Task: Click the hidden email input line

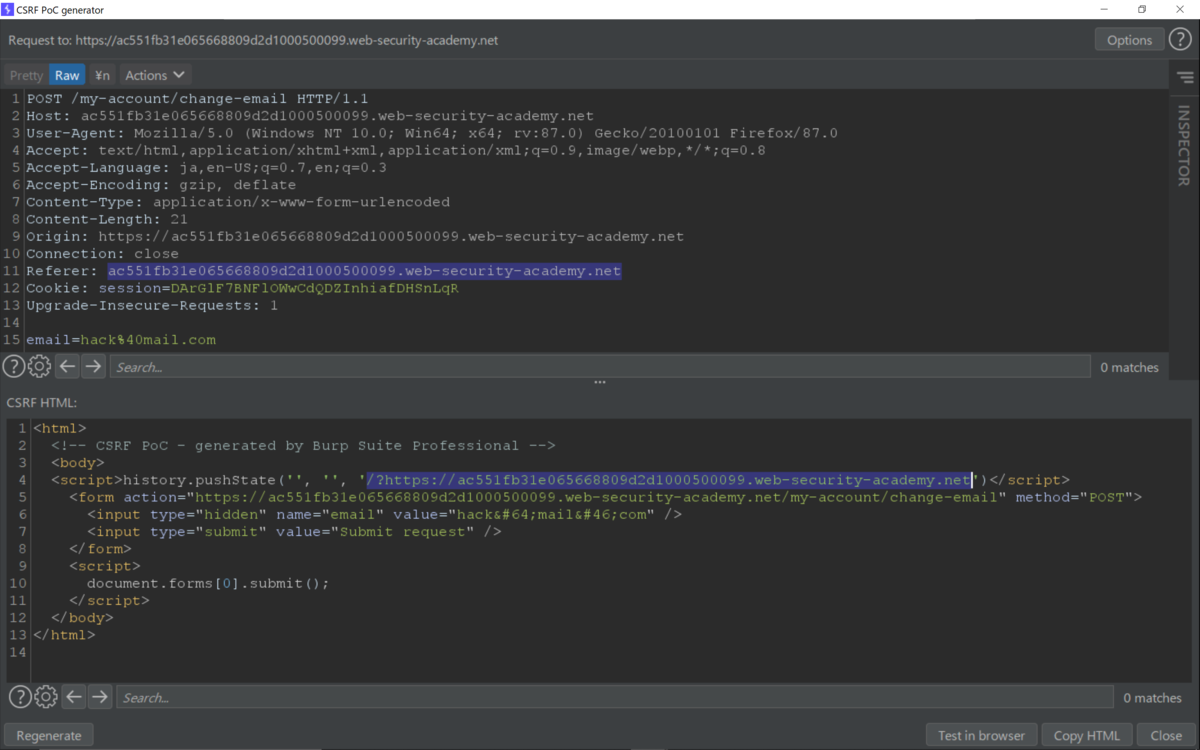Action: pos(384,514)
